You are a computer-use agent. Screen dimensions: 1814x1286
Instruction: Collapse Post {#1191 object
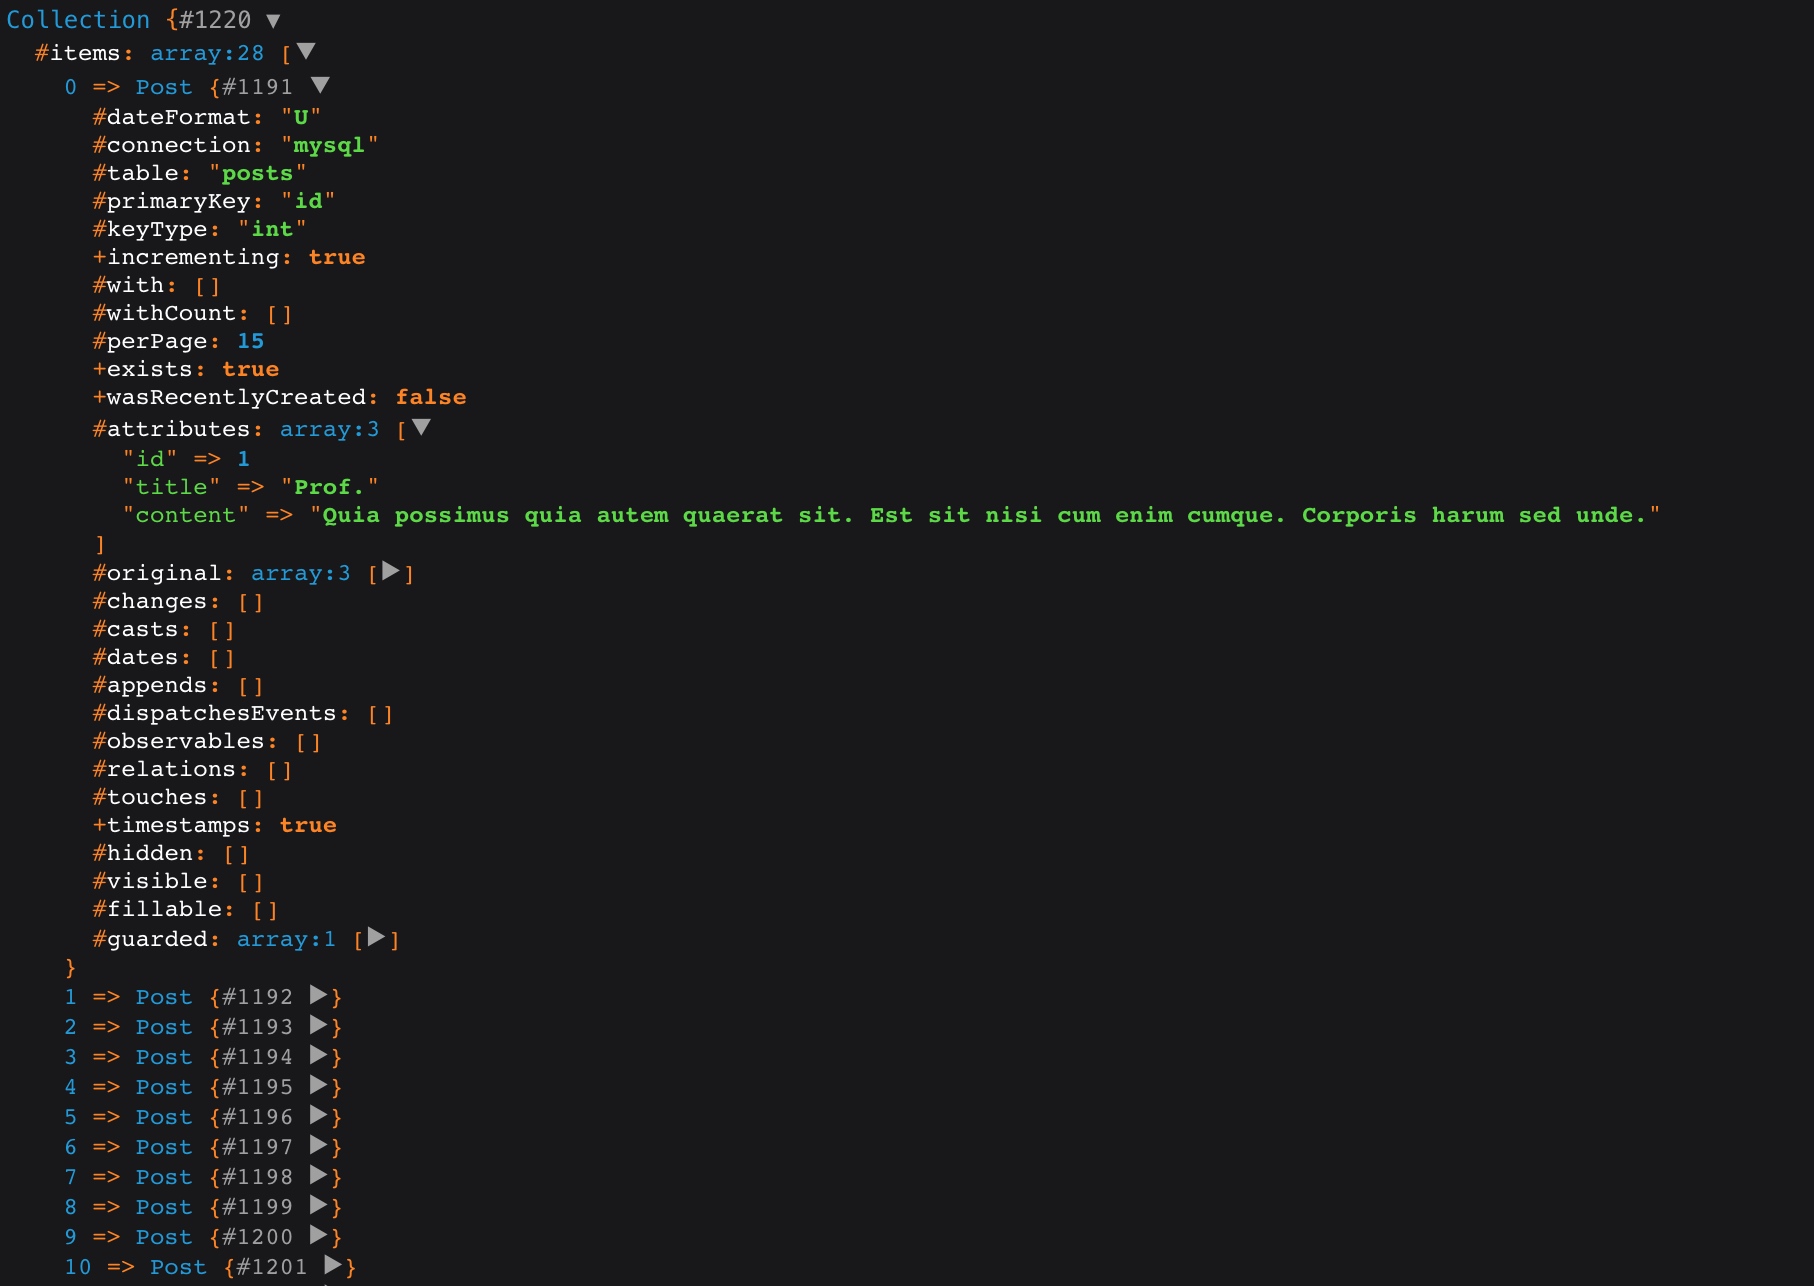[320, 85]
